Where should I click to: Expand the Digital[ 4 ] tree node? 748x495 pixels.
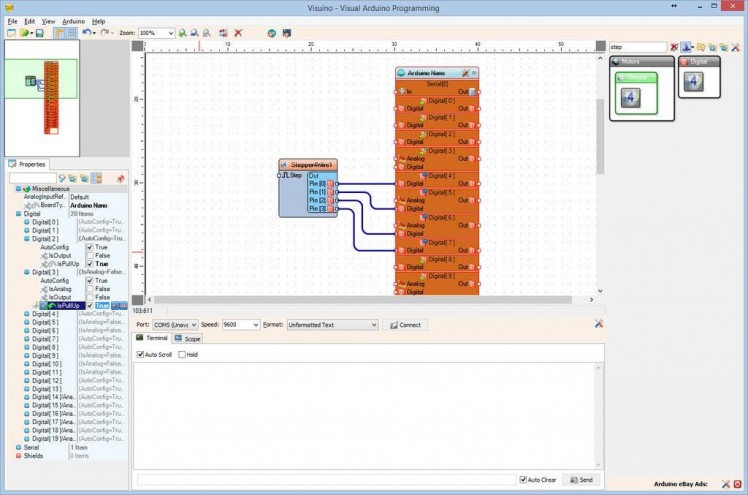click(26, 314)
